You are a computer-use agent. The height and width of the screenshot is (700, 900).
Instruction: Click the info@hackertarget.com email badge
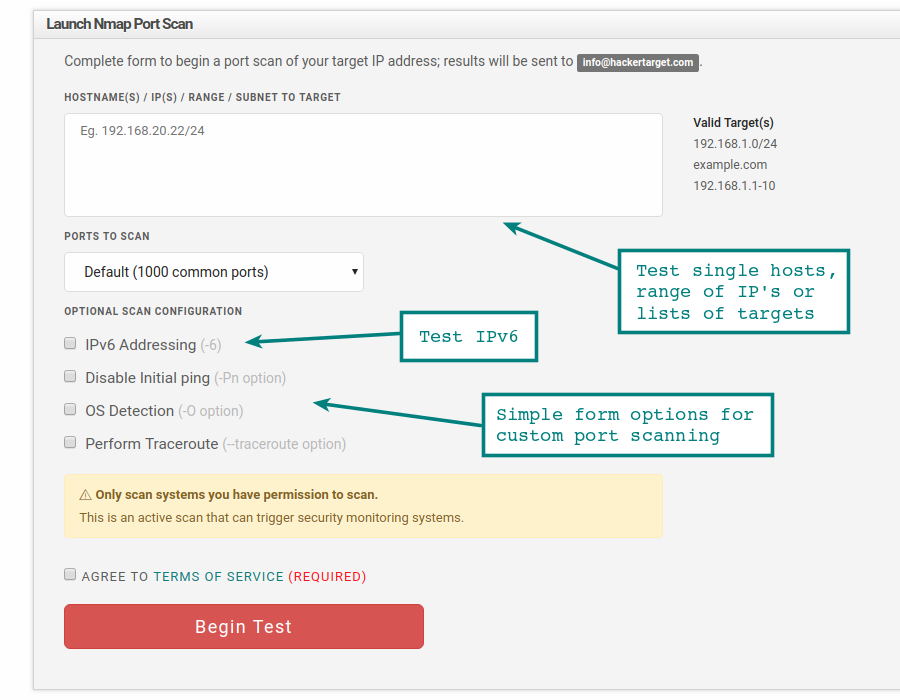pyautogui.click(x=638, y=62)
